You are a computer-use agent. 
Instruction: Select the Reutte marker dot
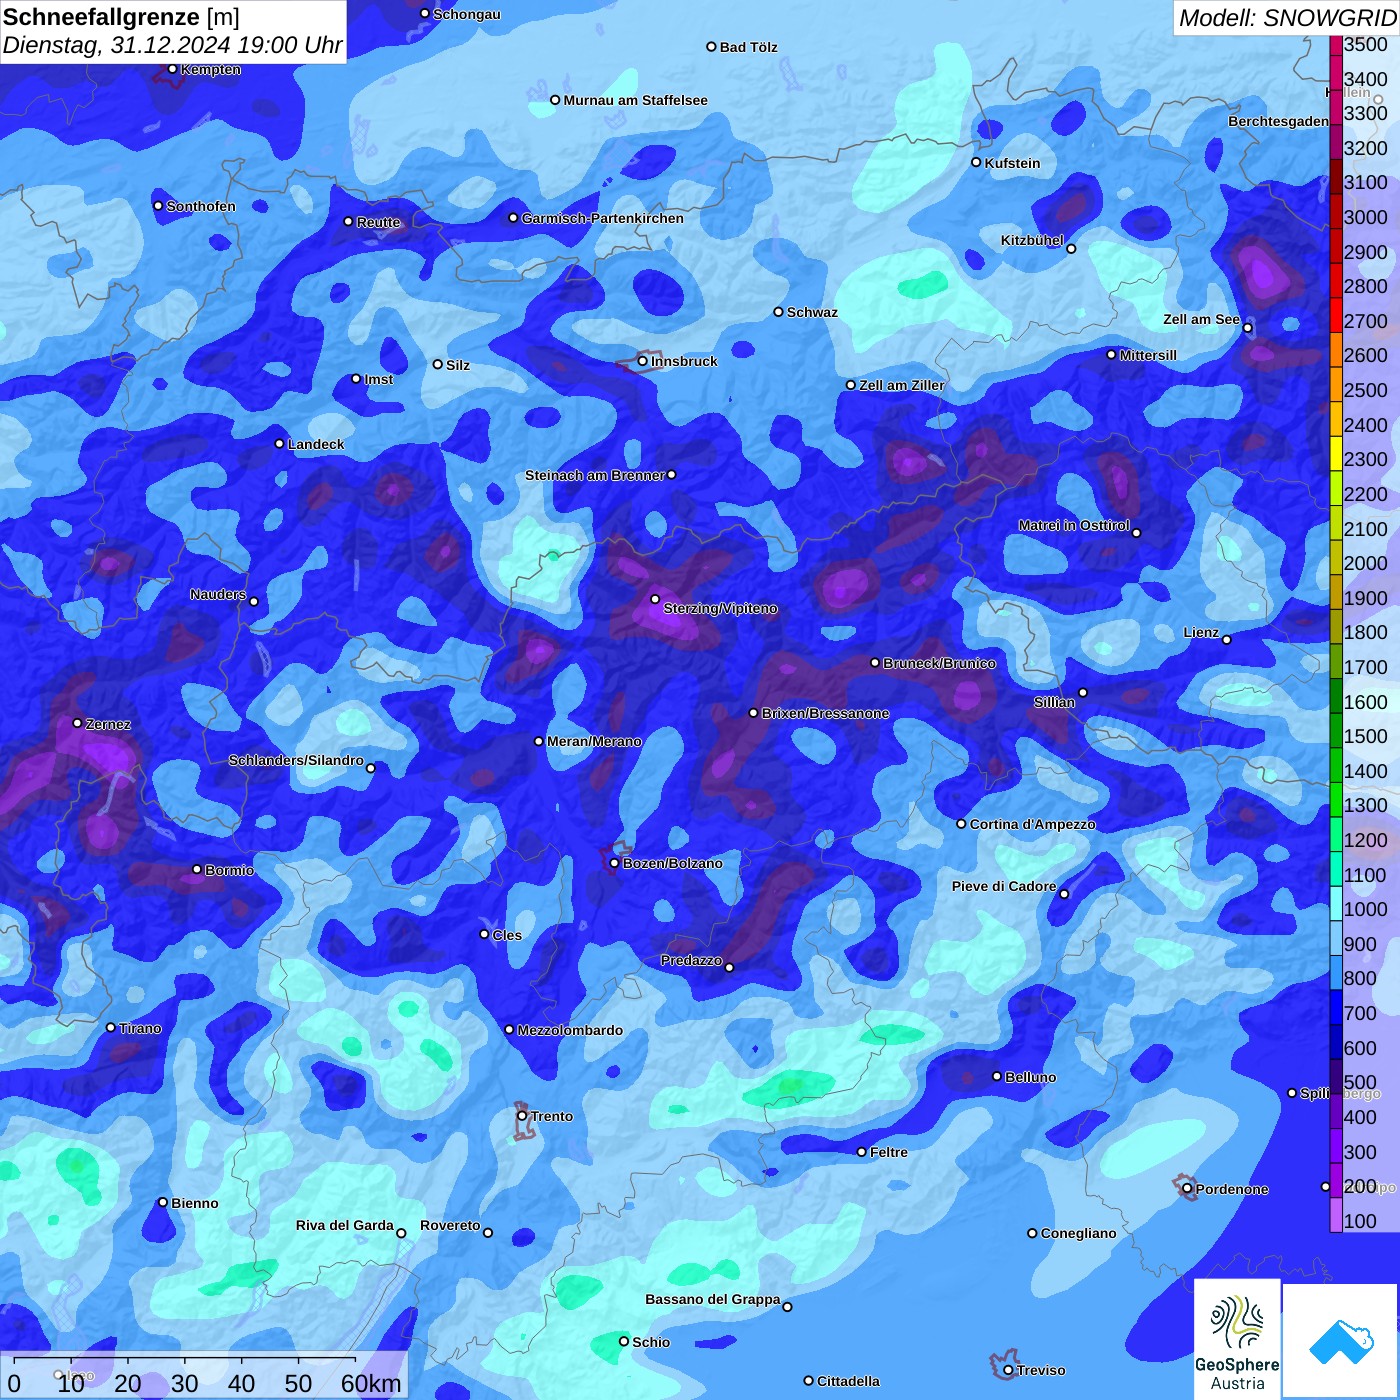tap(348, 222)
